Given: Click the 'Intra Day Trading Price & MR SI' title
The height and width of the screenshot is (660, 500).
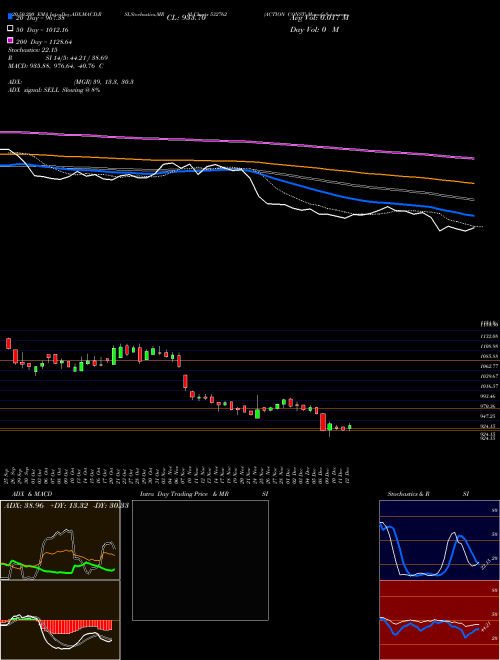Looking at the screenshot, I should click(204, 494).
